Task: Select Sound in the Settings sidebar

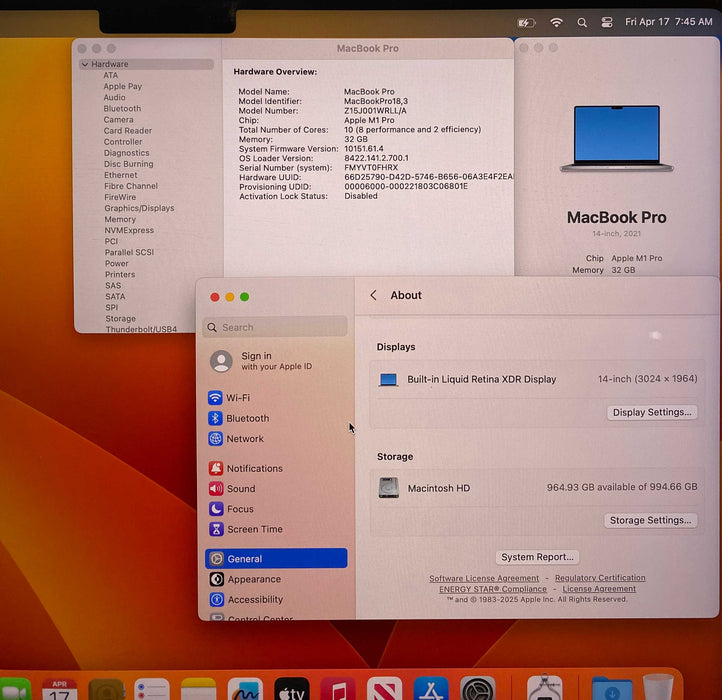Action: 275,489
